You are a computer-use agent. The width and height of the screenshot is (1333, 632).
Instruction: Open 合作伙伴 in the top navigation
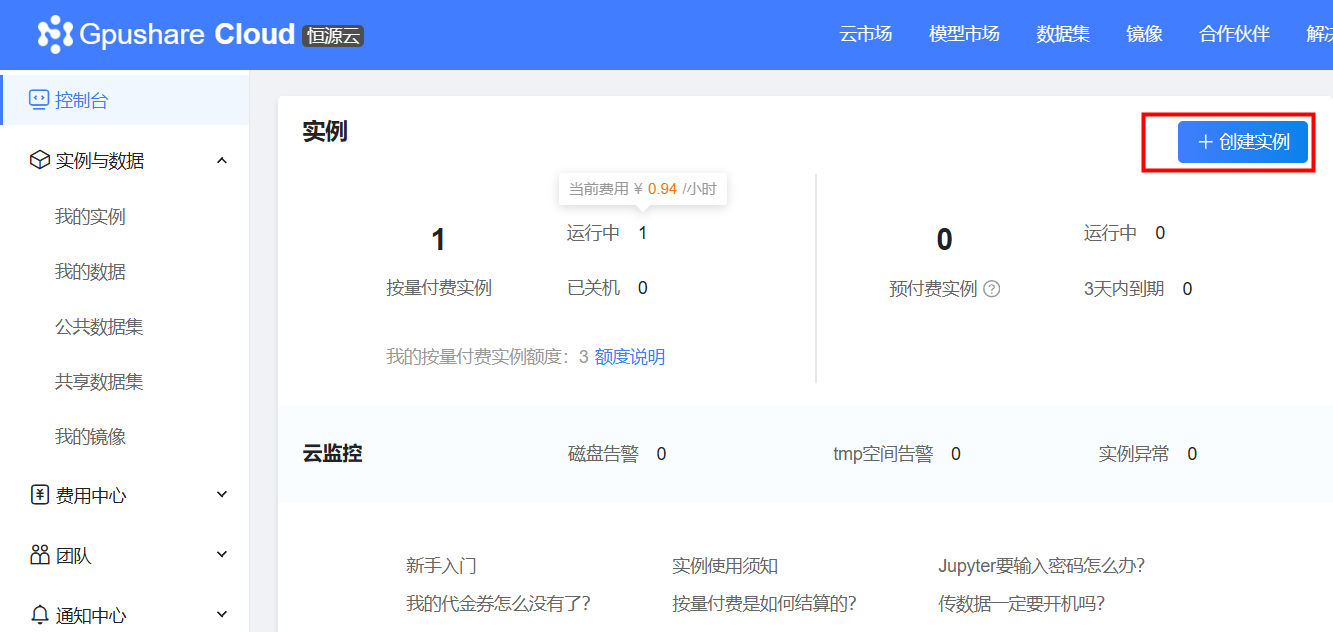[x=1234, y=34]
